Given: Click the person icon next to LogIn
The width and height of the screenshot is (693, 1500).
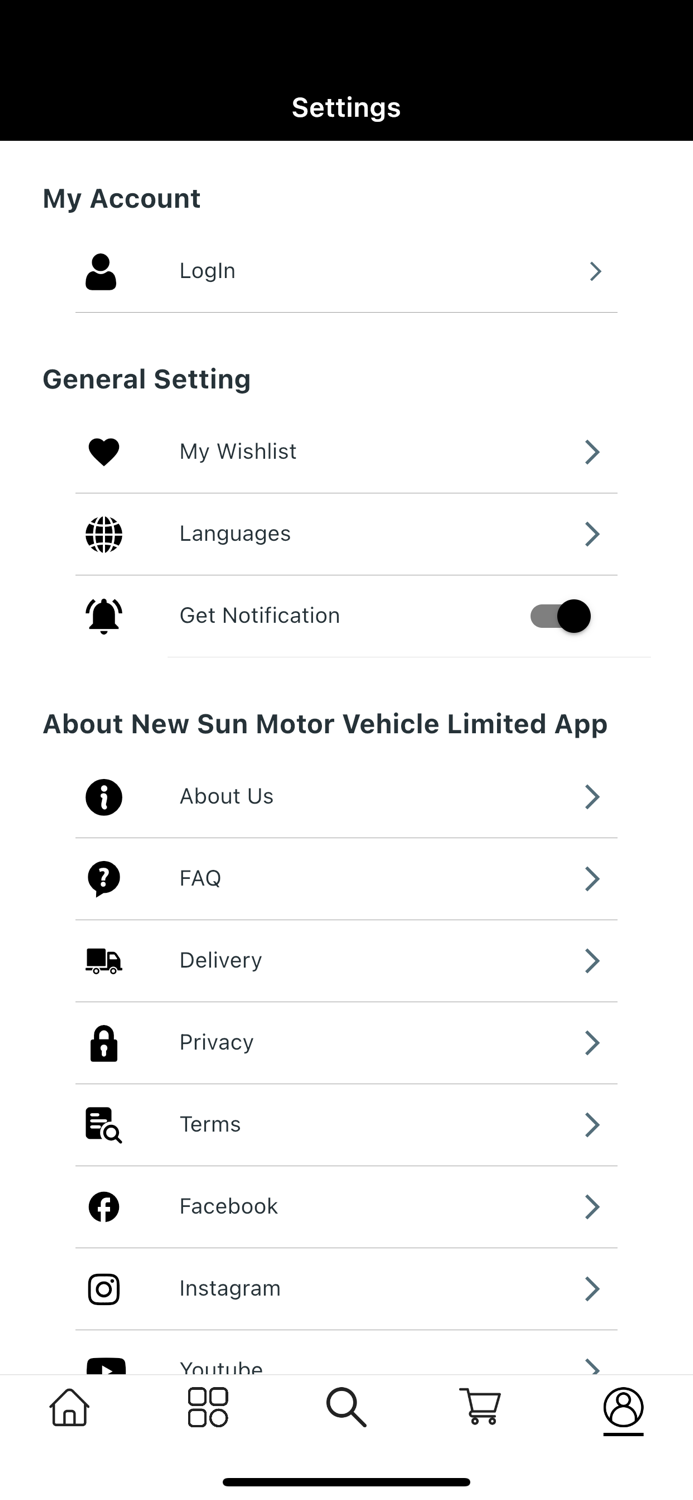Looking at the screenshot, I should click(x=102, y=270).
